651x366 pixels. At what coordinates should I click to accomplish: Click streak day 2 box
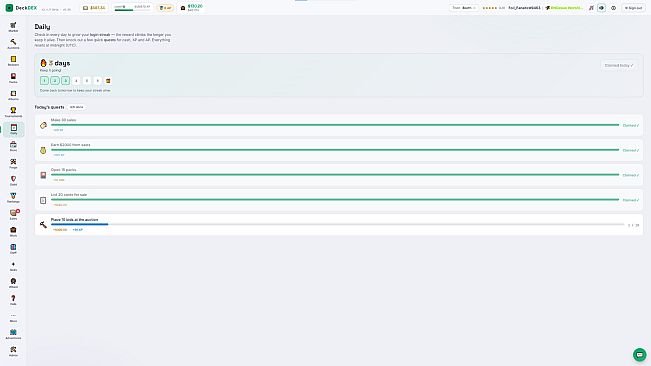tap(55, 81)
